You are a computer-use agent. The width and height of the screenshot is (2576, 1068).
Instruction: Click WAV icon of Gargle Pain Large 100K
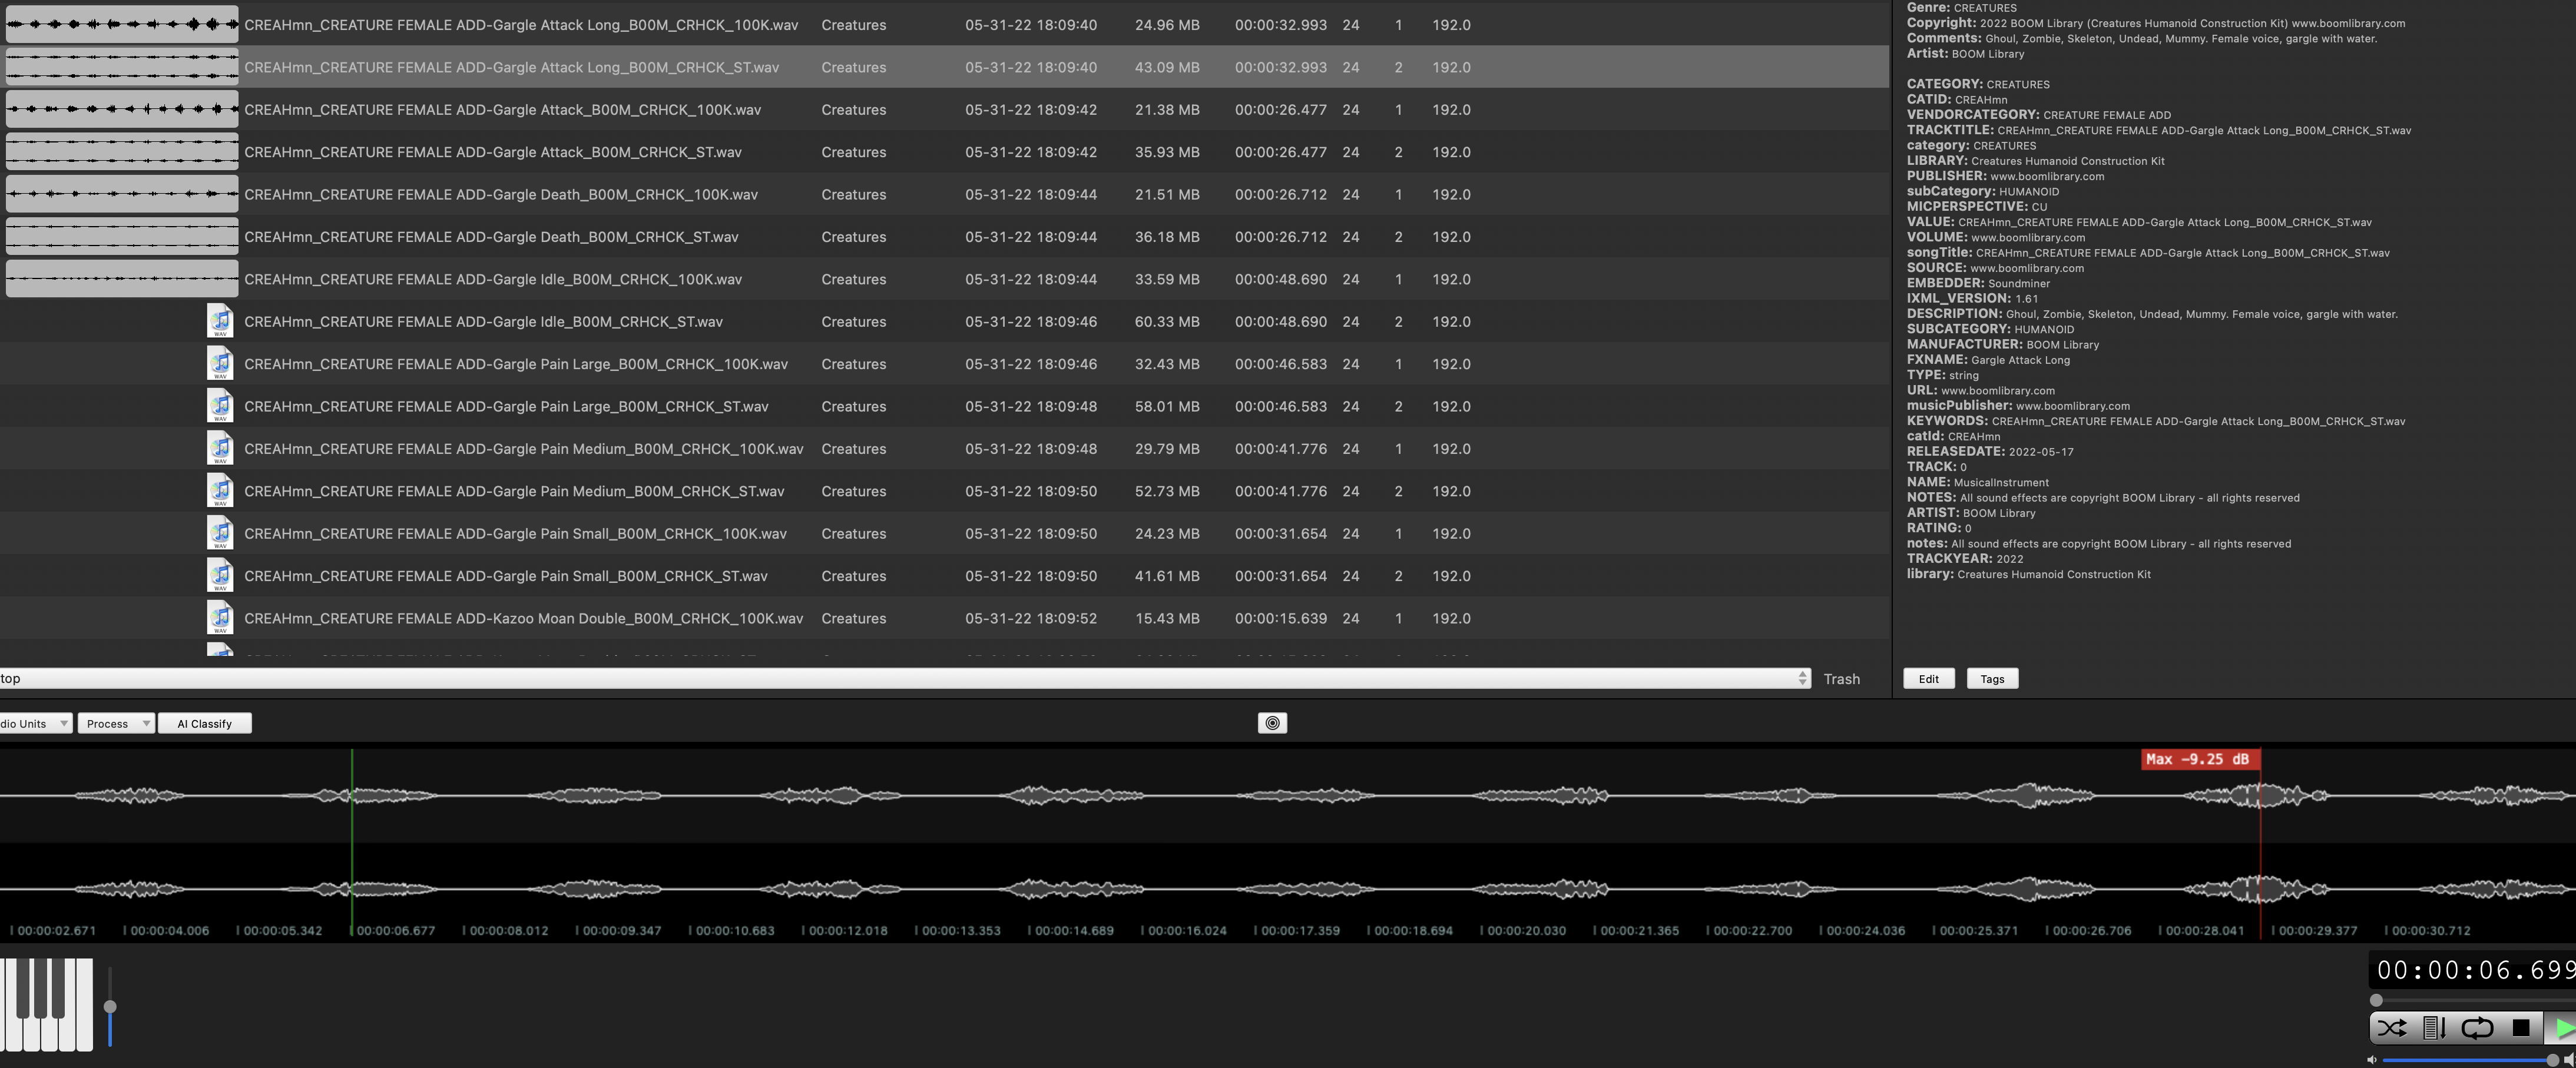pos(220,364)
